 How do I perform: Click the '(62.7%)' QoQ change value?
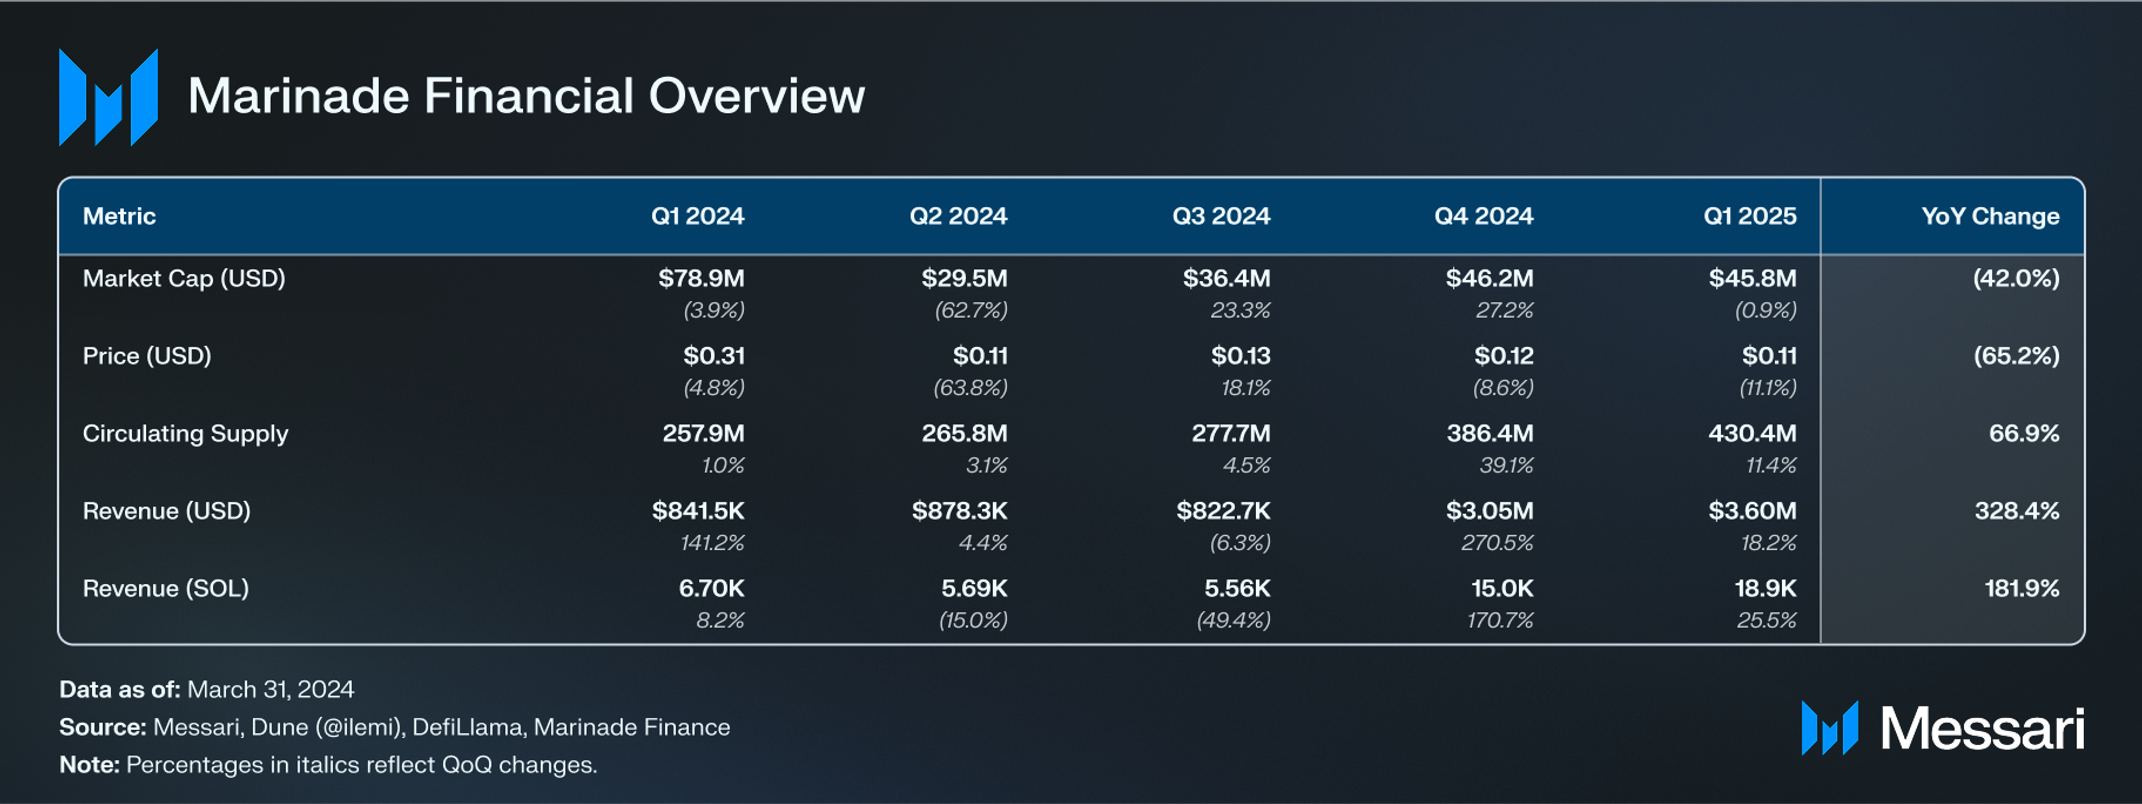(971, 310)
